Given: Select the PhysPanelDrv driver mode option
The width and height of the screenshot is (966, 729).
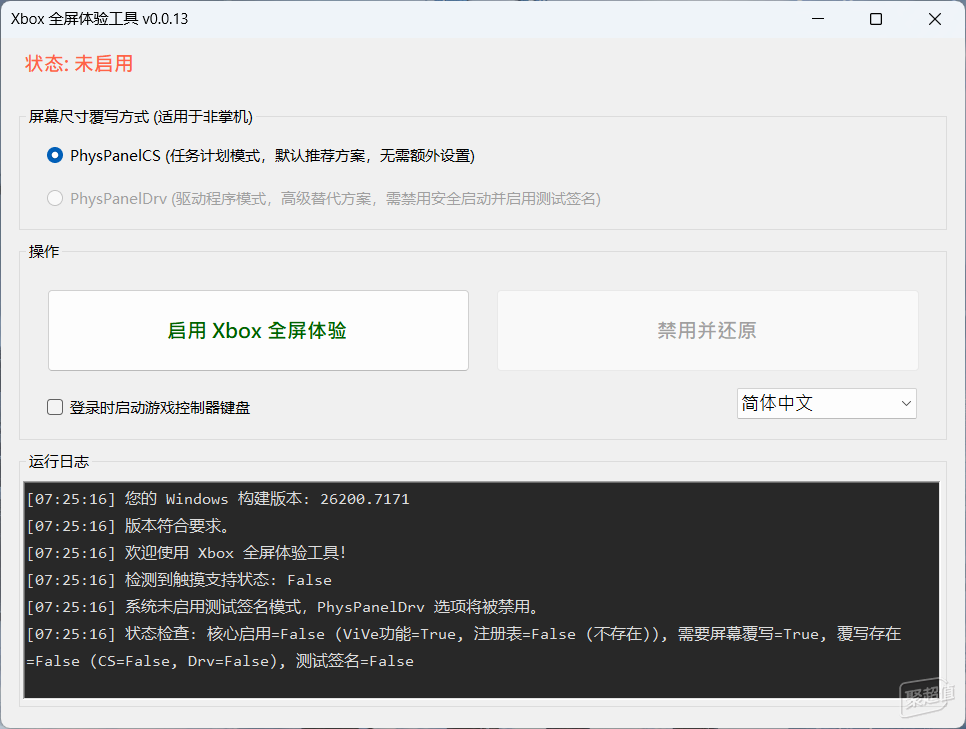Looking at the screenshot, I should click(x=55, y=199).
